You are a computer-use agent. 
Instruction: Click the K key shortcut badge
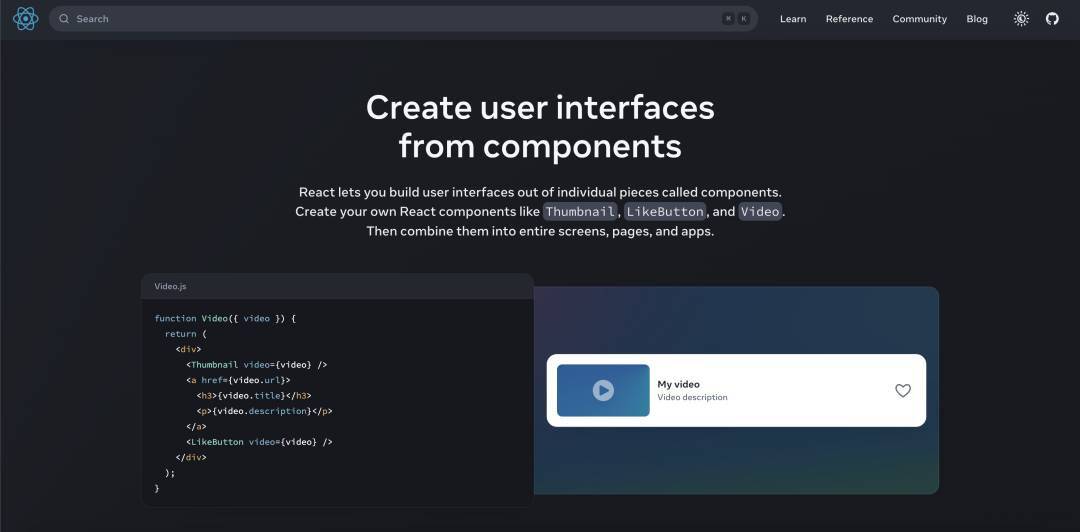click(x=744, y=19)
